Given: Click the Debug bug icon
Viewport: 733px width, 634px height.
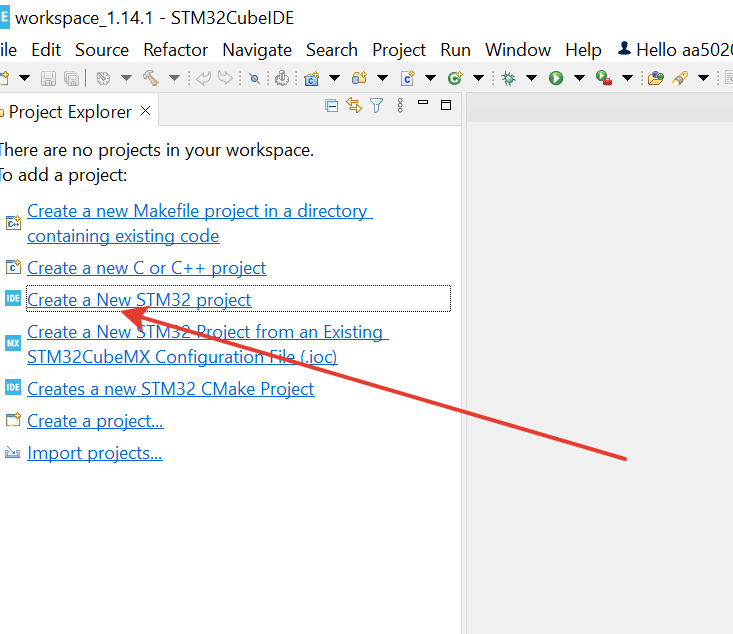Looking at the screenshot, I should point(508,78).
